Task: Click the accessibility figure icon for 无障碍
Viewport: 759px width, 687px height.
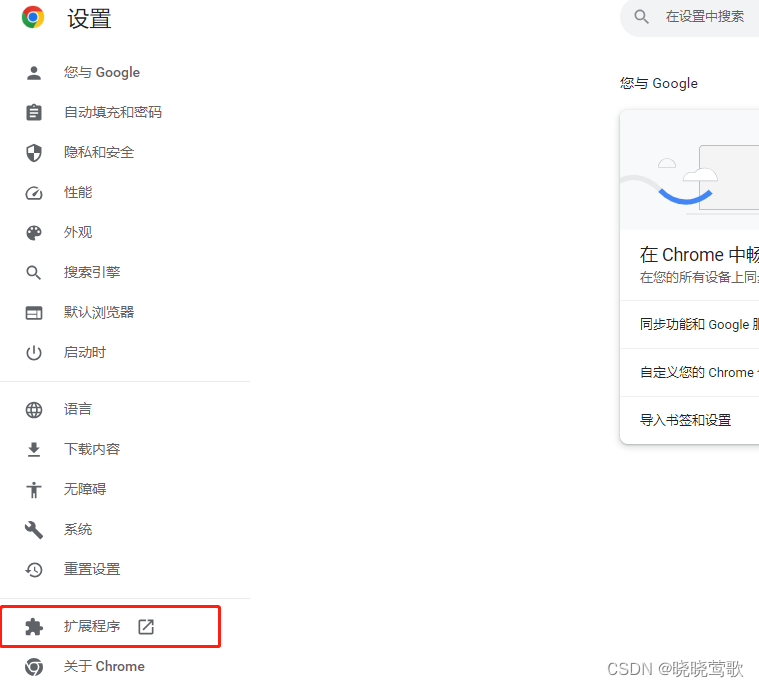Action: (34, 489)
